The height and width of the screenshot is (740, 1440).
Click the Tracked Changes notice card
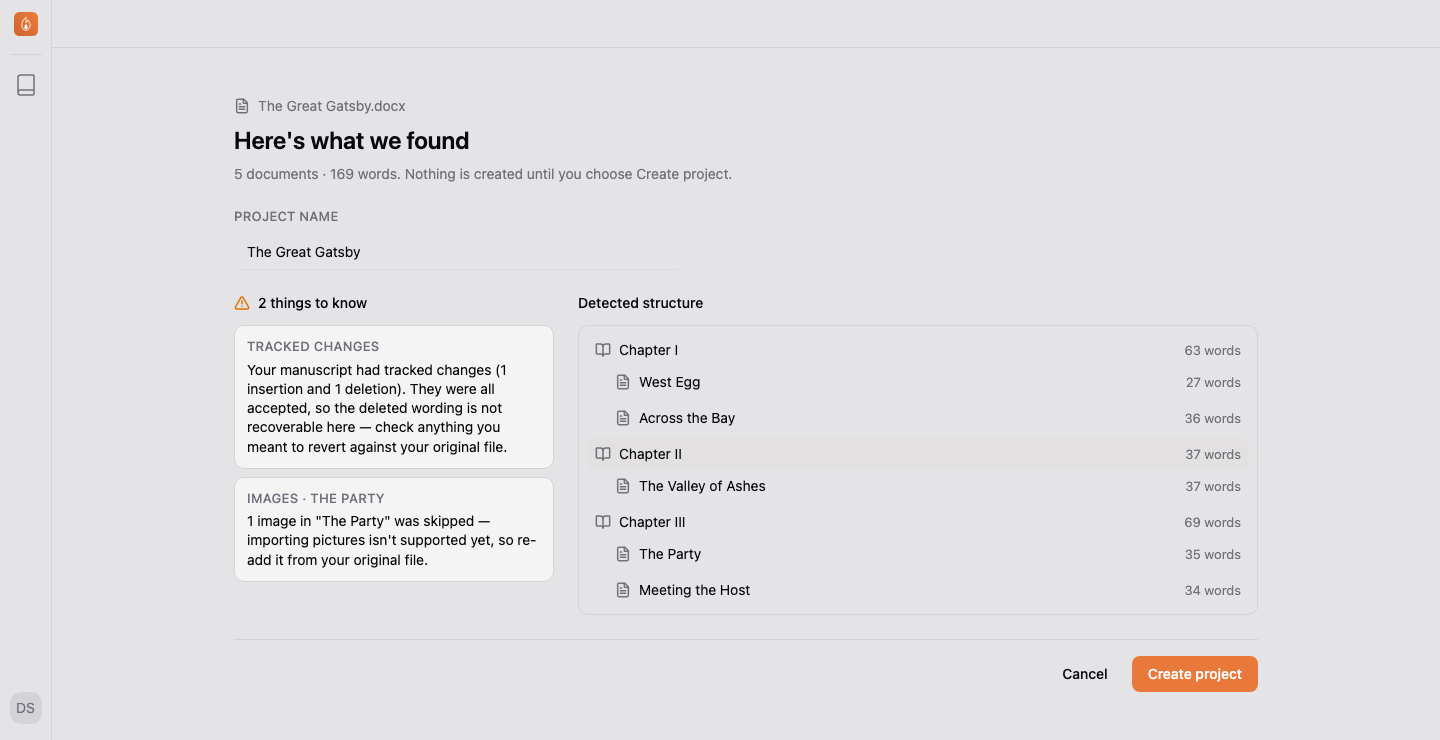pyautogui.click(x=394, y=397)
